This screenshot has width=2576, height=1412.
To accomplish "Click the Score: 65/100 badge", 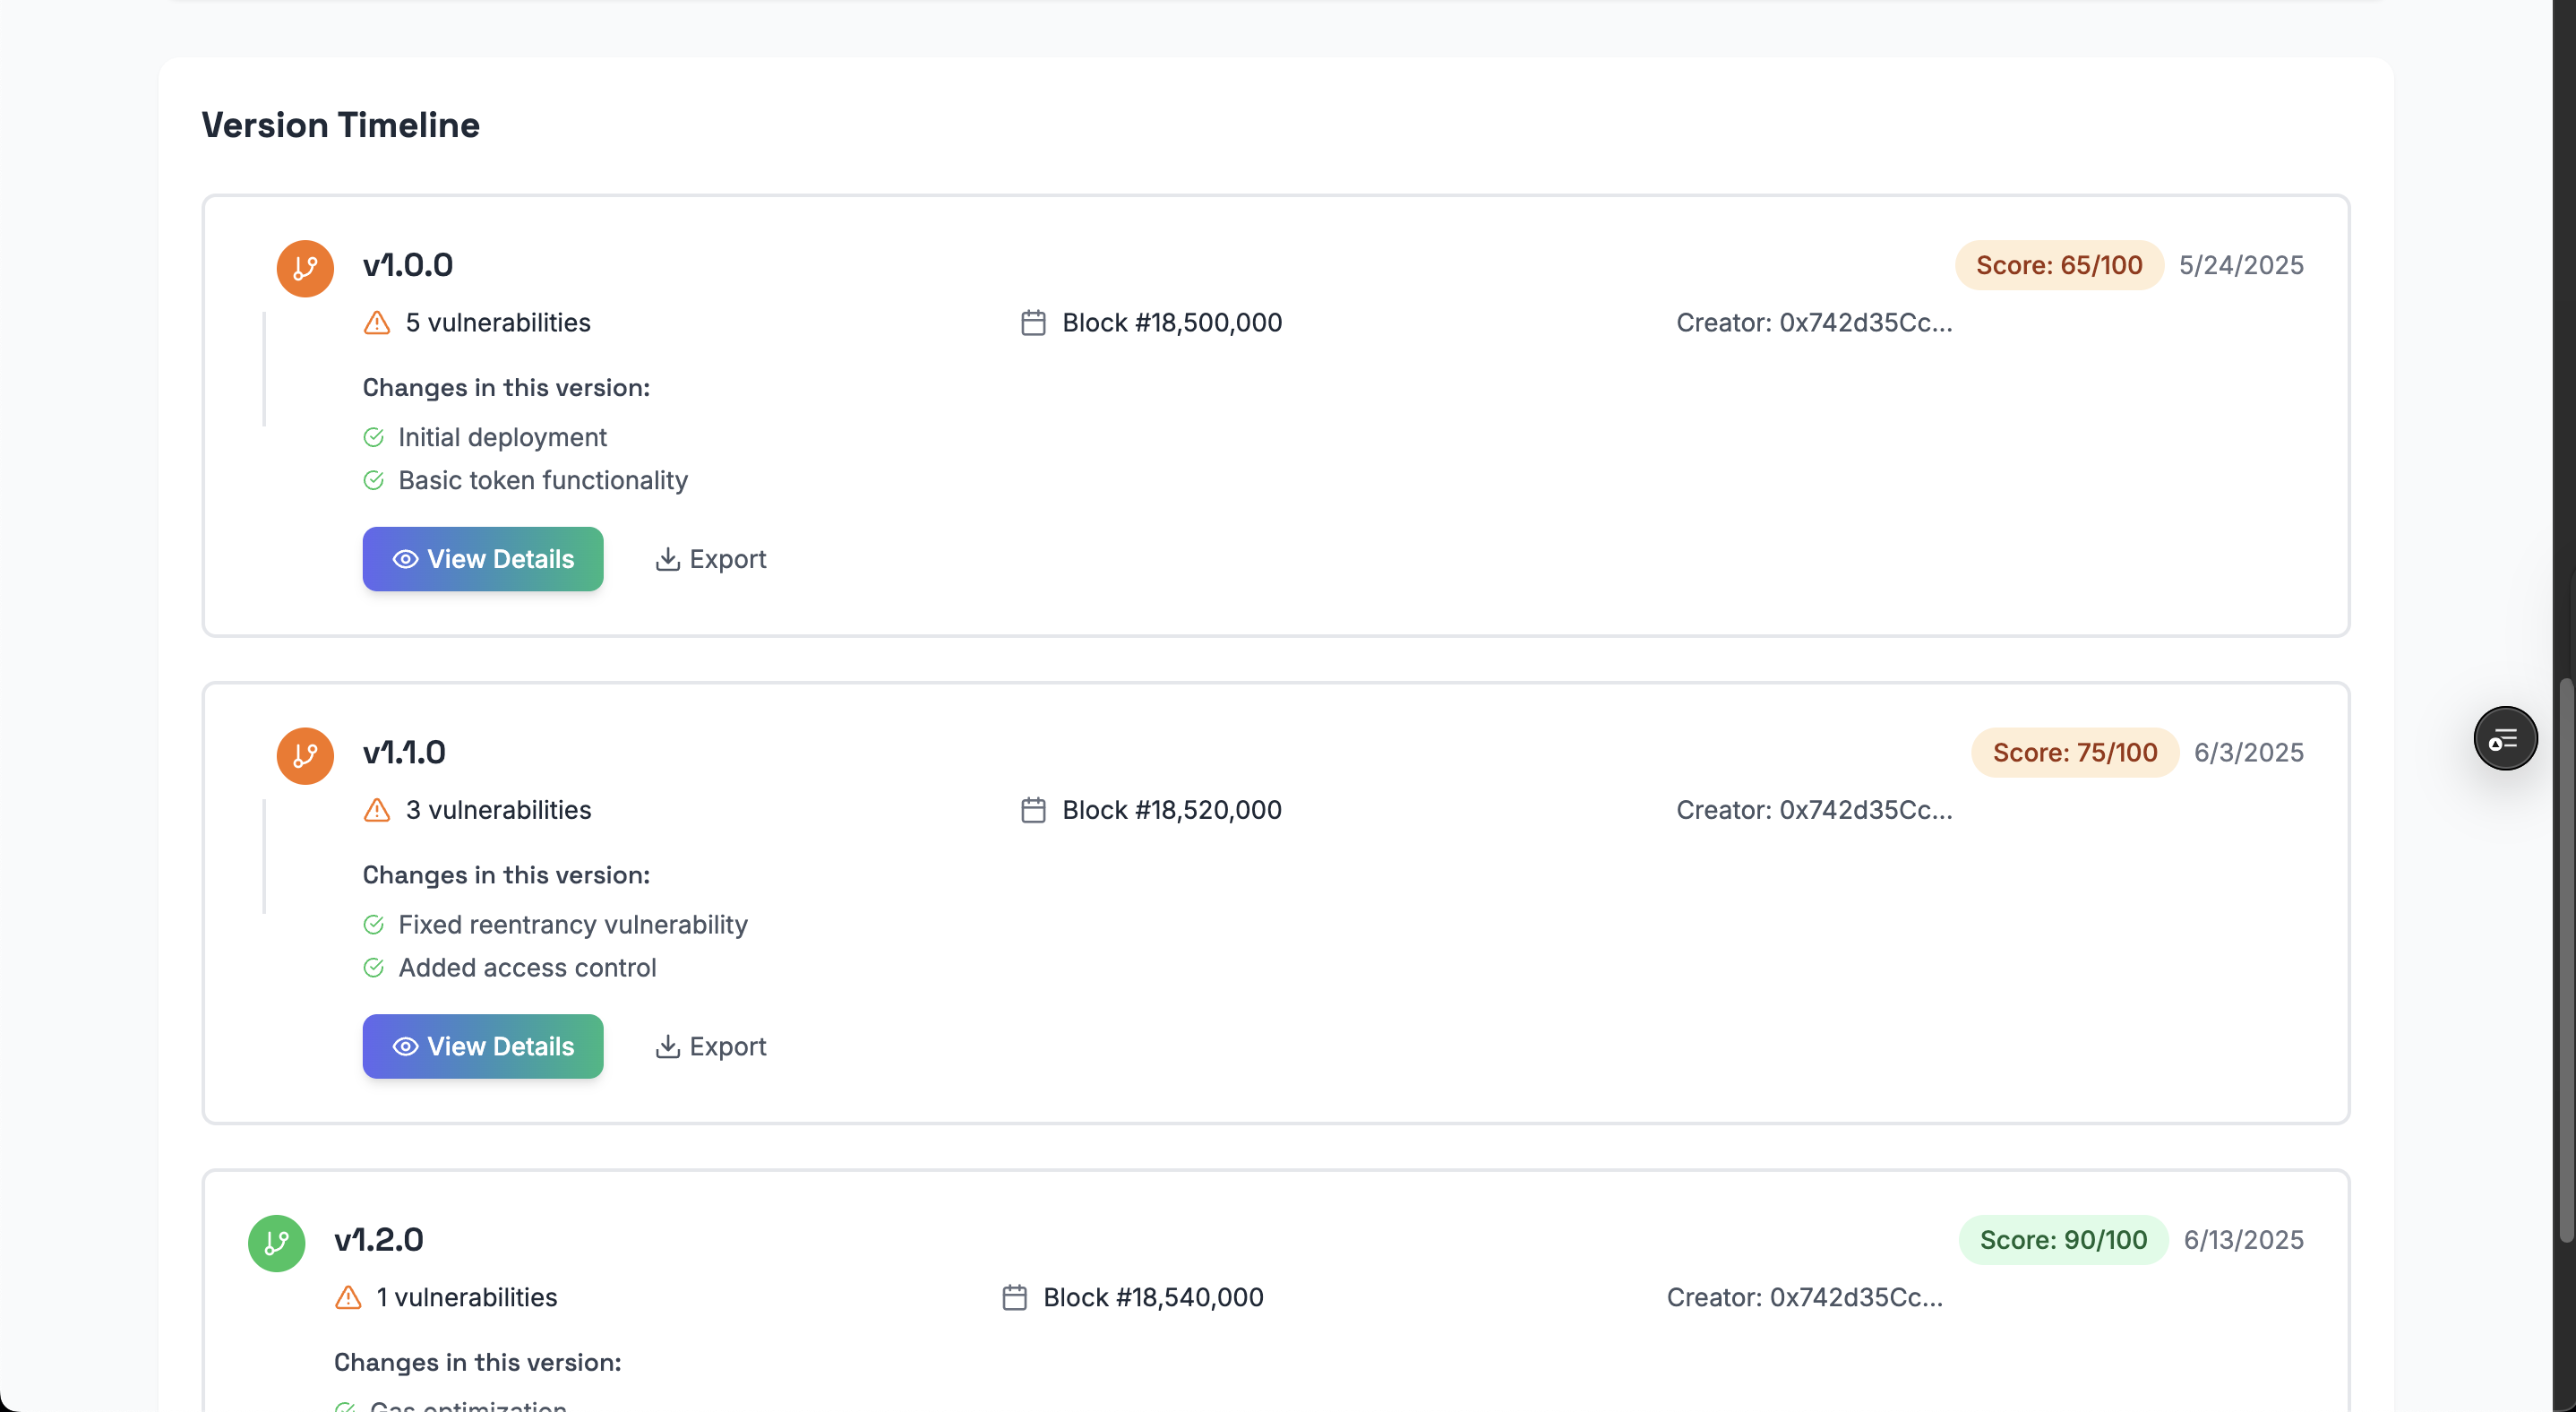I will [x=2059, y=265].
